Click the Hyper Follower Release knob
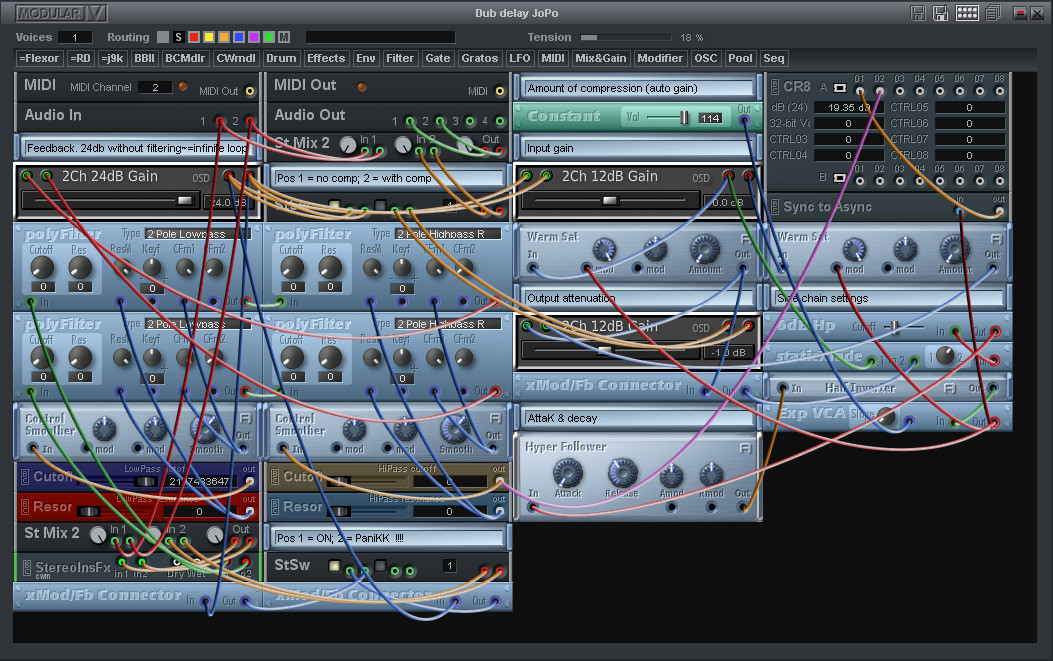This screenshot has width=1053, height=661. tap(622, 473)
